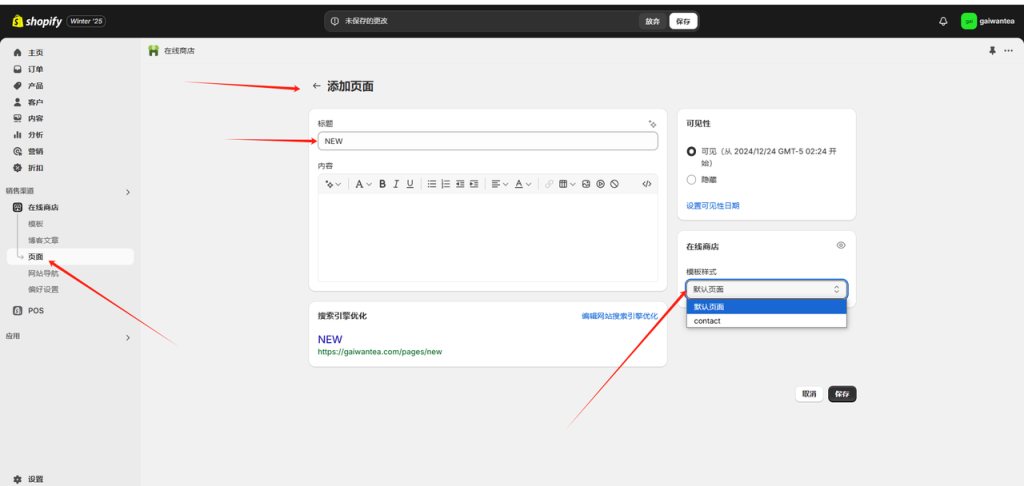Click 编辑网站搜索引擎优化 link
This screenshot has height=486, width=1024.
tap(620, 316)
